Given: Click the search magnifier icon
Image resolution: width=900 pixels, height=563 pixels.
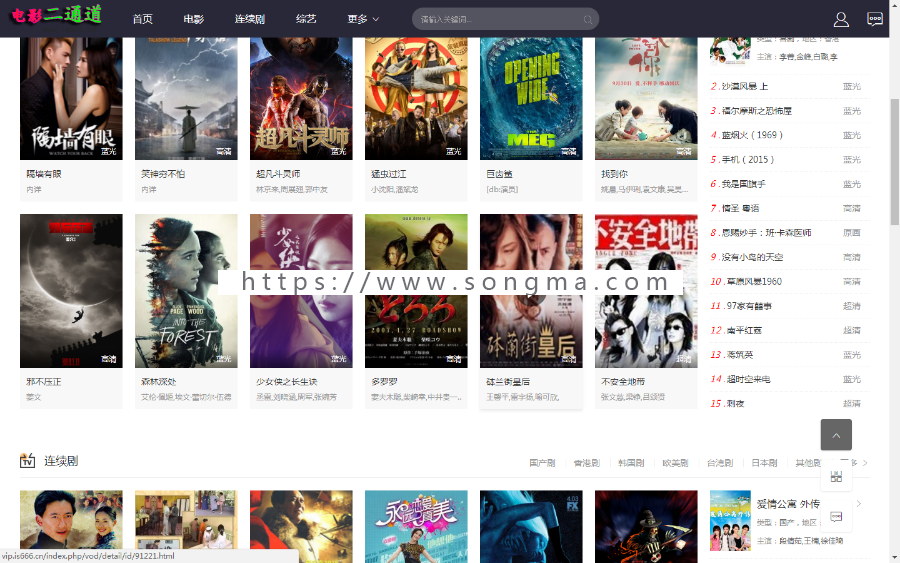Looking at the screenshot, I should pyautogui.click(x=588, y=20).
